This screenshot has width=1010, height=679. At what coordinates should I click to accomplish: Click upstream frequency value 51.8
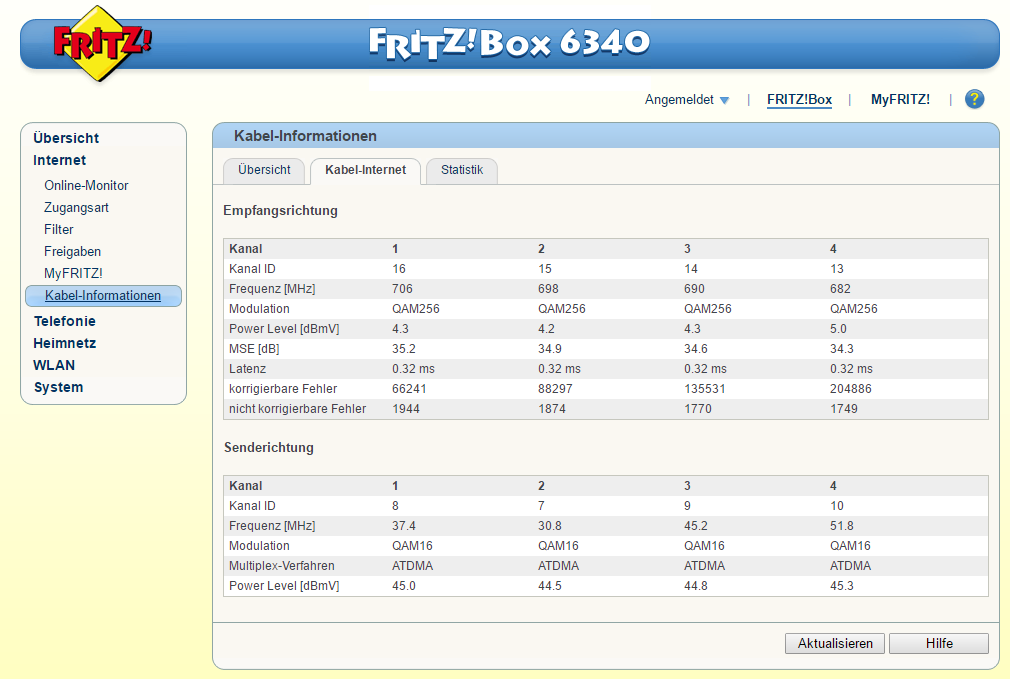coord(842,526)
